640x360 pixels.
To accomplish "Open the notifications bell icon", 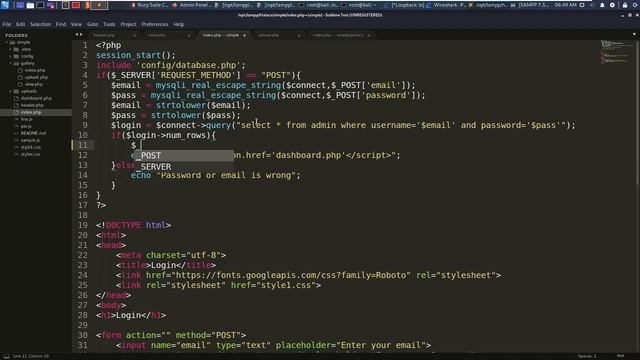I will coord(602,5).
